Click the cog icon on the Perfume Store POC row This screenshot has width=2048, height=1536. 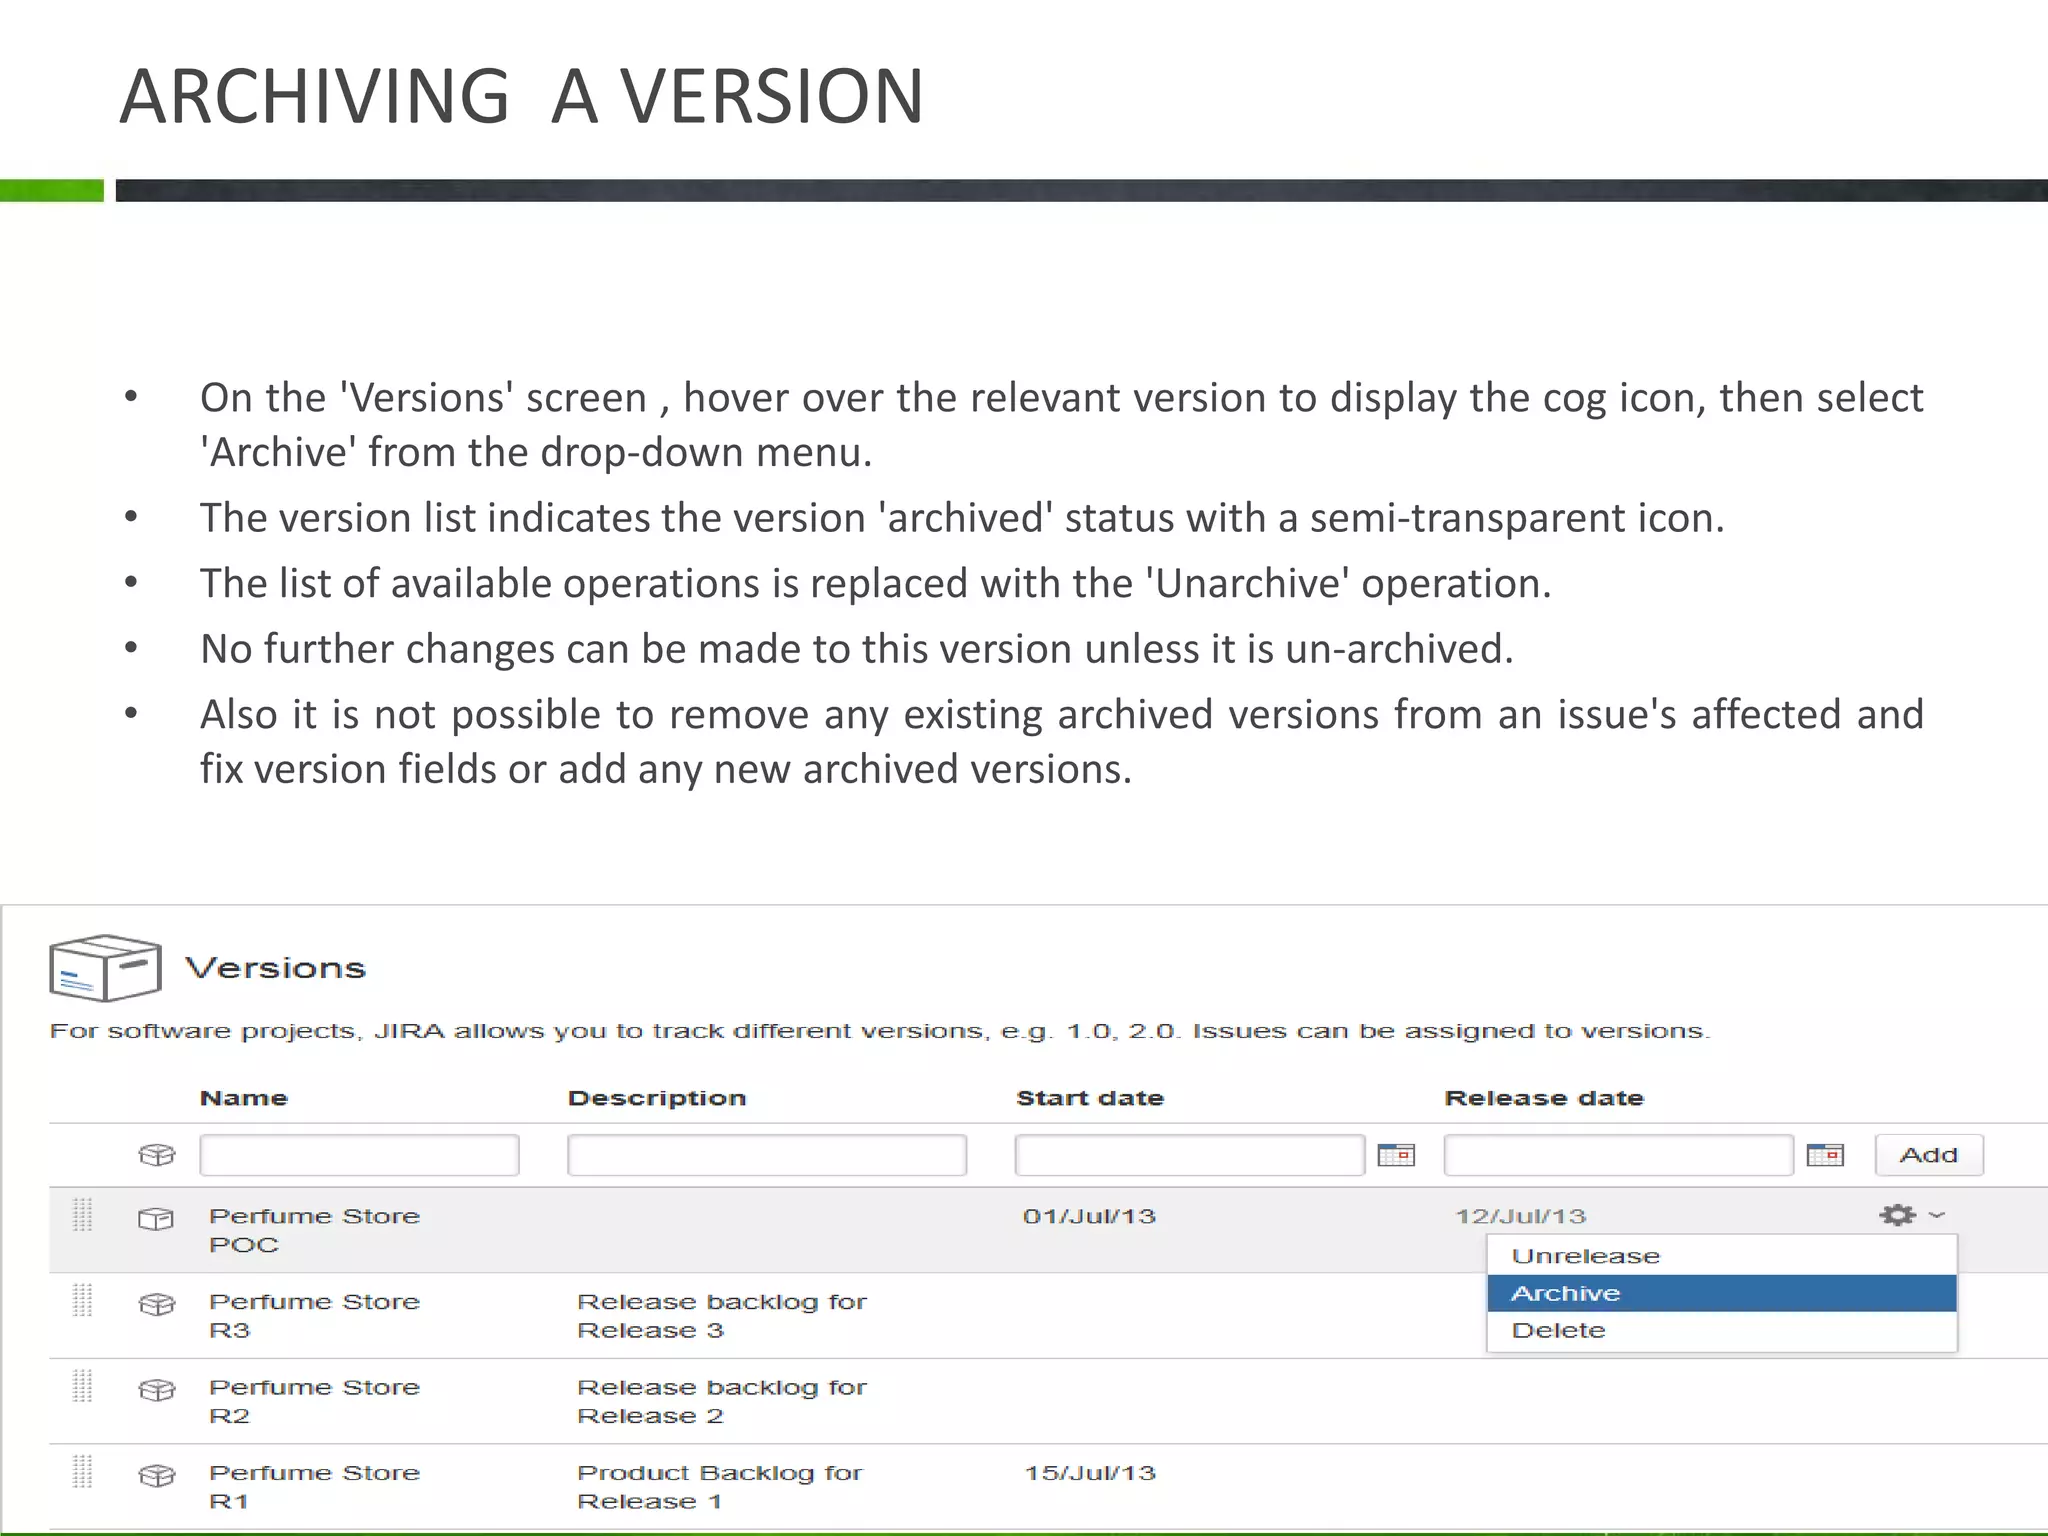click(x=1897, y=1215)
